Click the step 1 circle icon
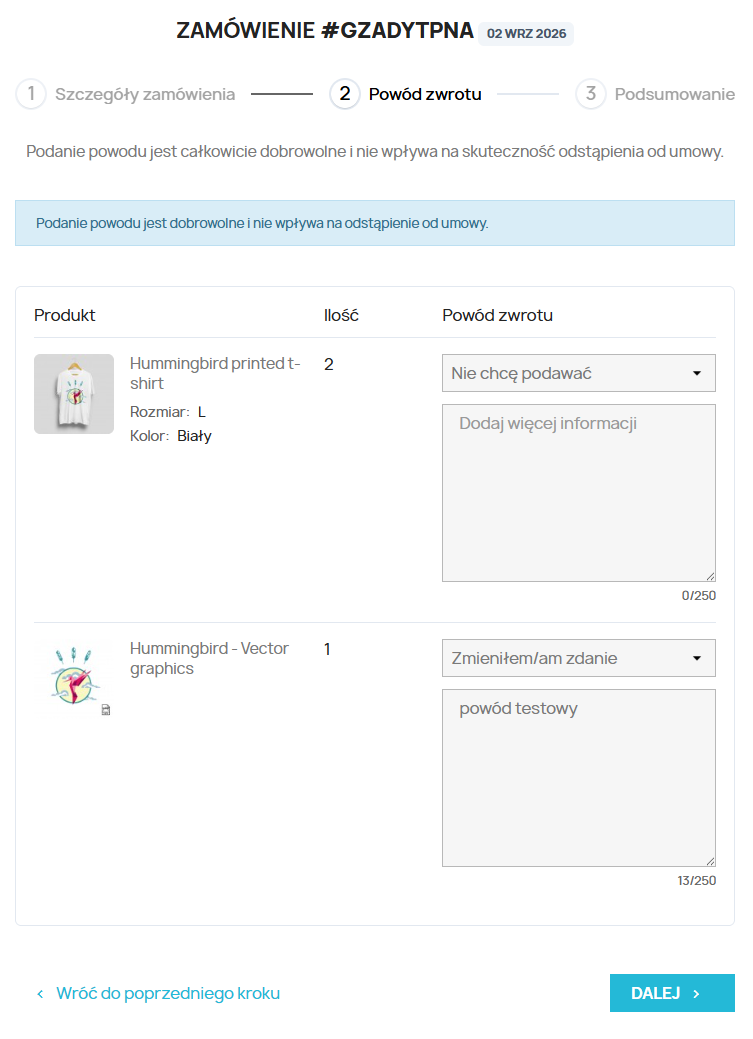753x1039 pixels. 31,94
